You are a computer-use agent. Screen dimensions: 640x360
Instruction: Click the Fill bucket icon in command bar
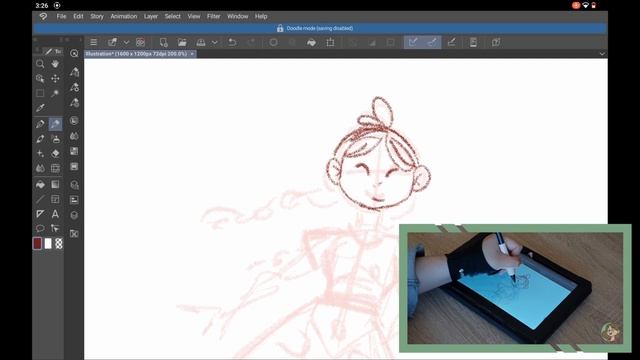point(311,42)
